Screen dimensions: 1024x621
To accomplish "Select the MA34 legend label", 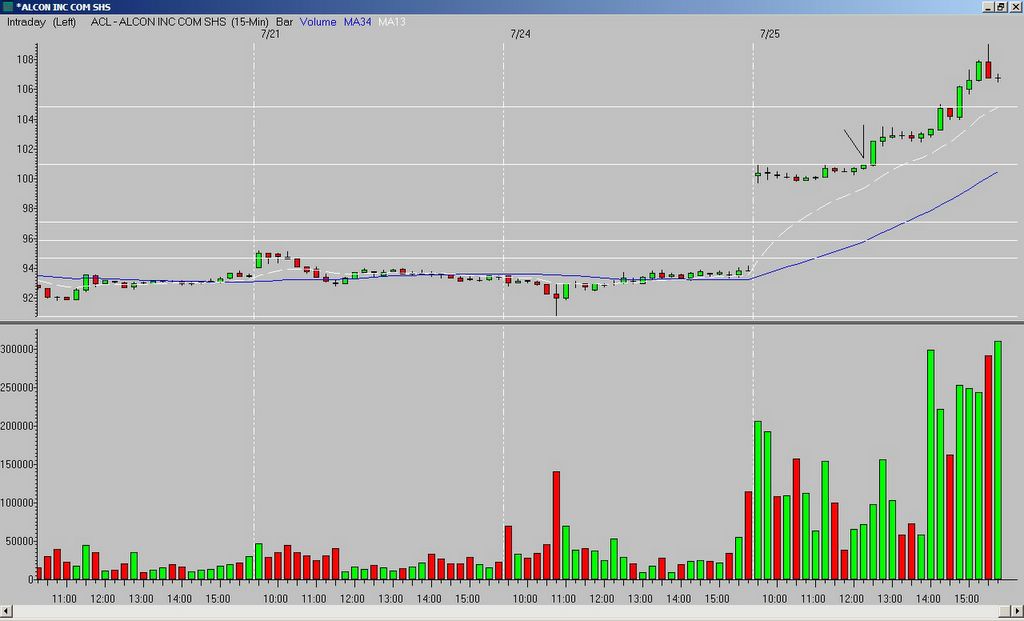I will (357, 22).
